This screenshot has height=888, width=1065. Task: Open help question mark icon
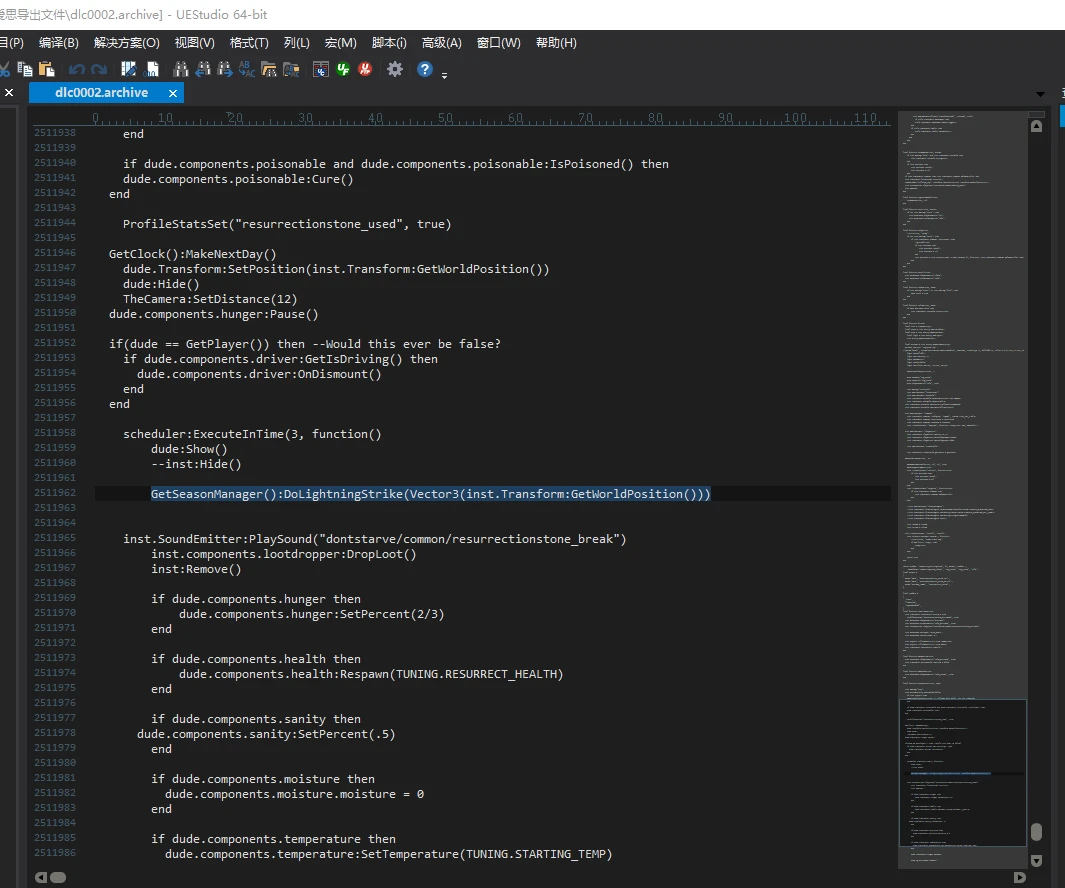425,69
